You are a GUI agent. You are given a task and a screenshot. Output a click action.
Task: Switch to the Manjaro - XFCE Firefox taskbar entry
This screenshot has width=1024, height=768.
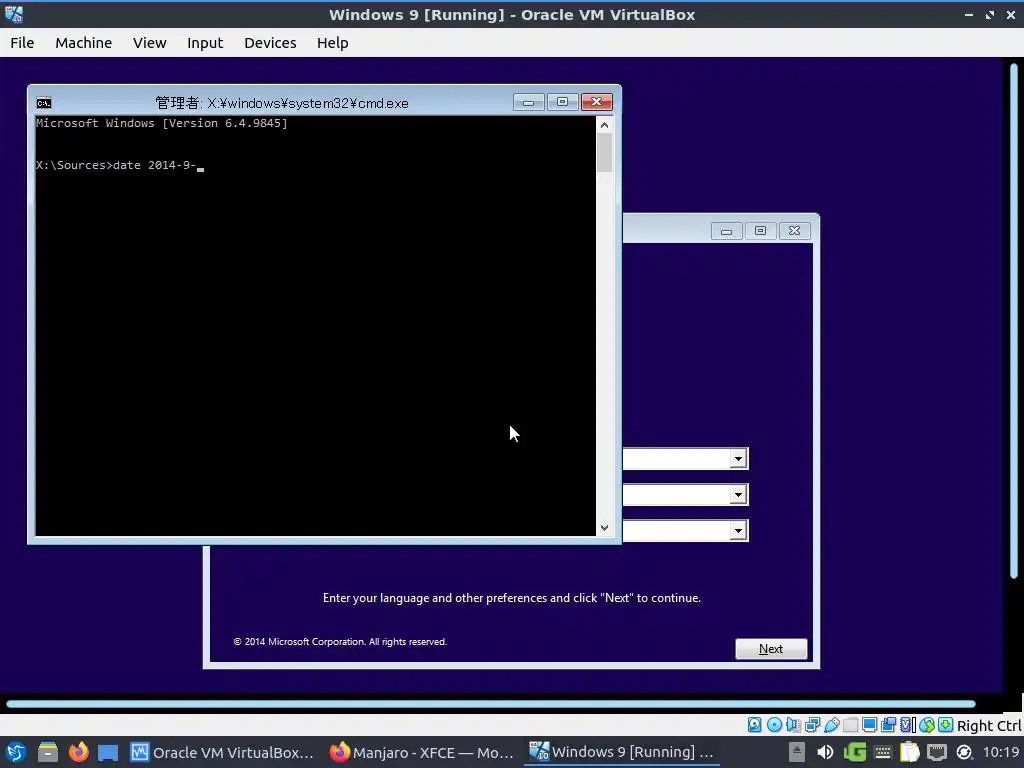tap(421, 752)
